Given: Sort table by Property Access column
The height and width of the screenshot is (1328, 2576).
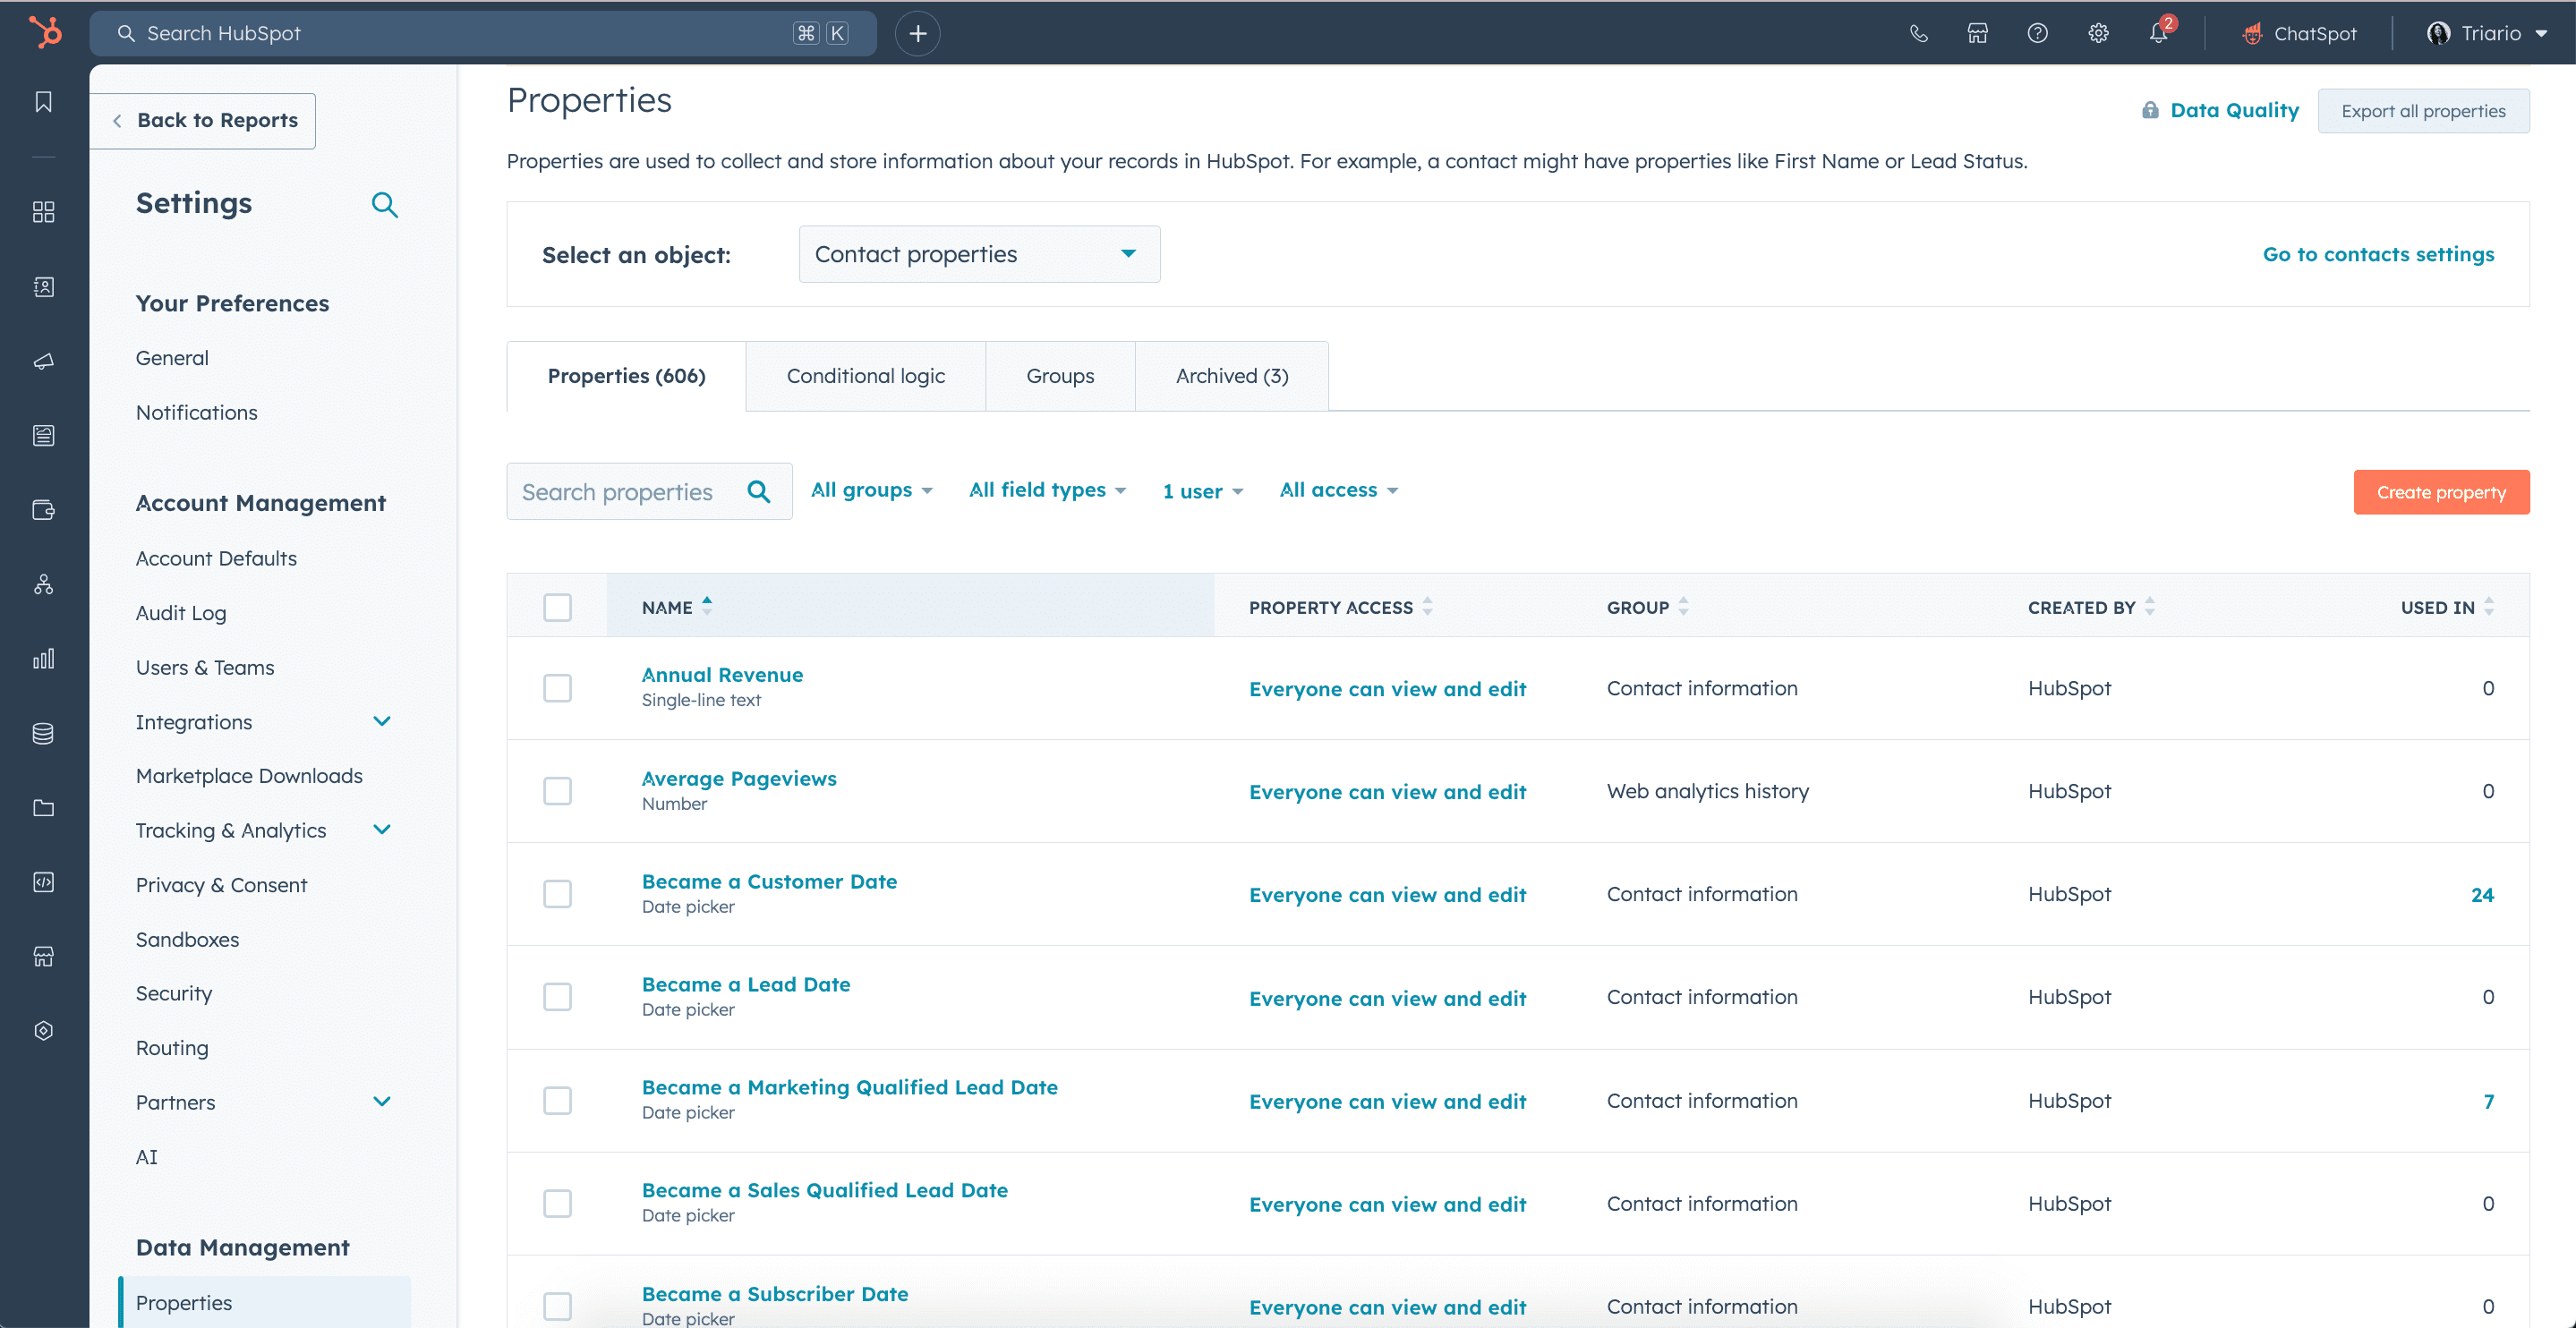Looking at the screenshot, I should point(1340,607).
